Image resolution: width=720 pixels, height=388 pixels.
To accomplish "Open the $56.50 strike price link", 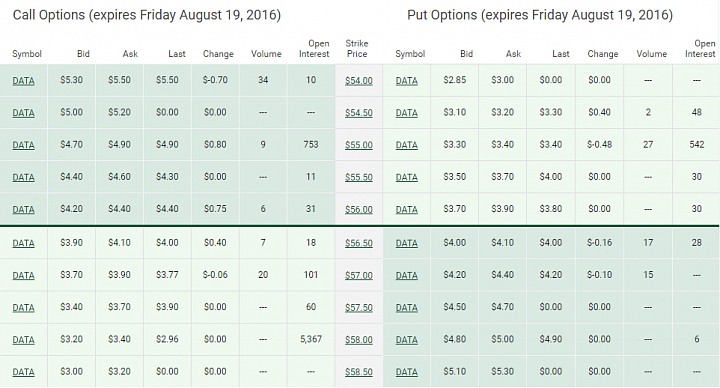I will pyautogui.click(x=359, y=243).
